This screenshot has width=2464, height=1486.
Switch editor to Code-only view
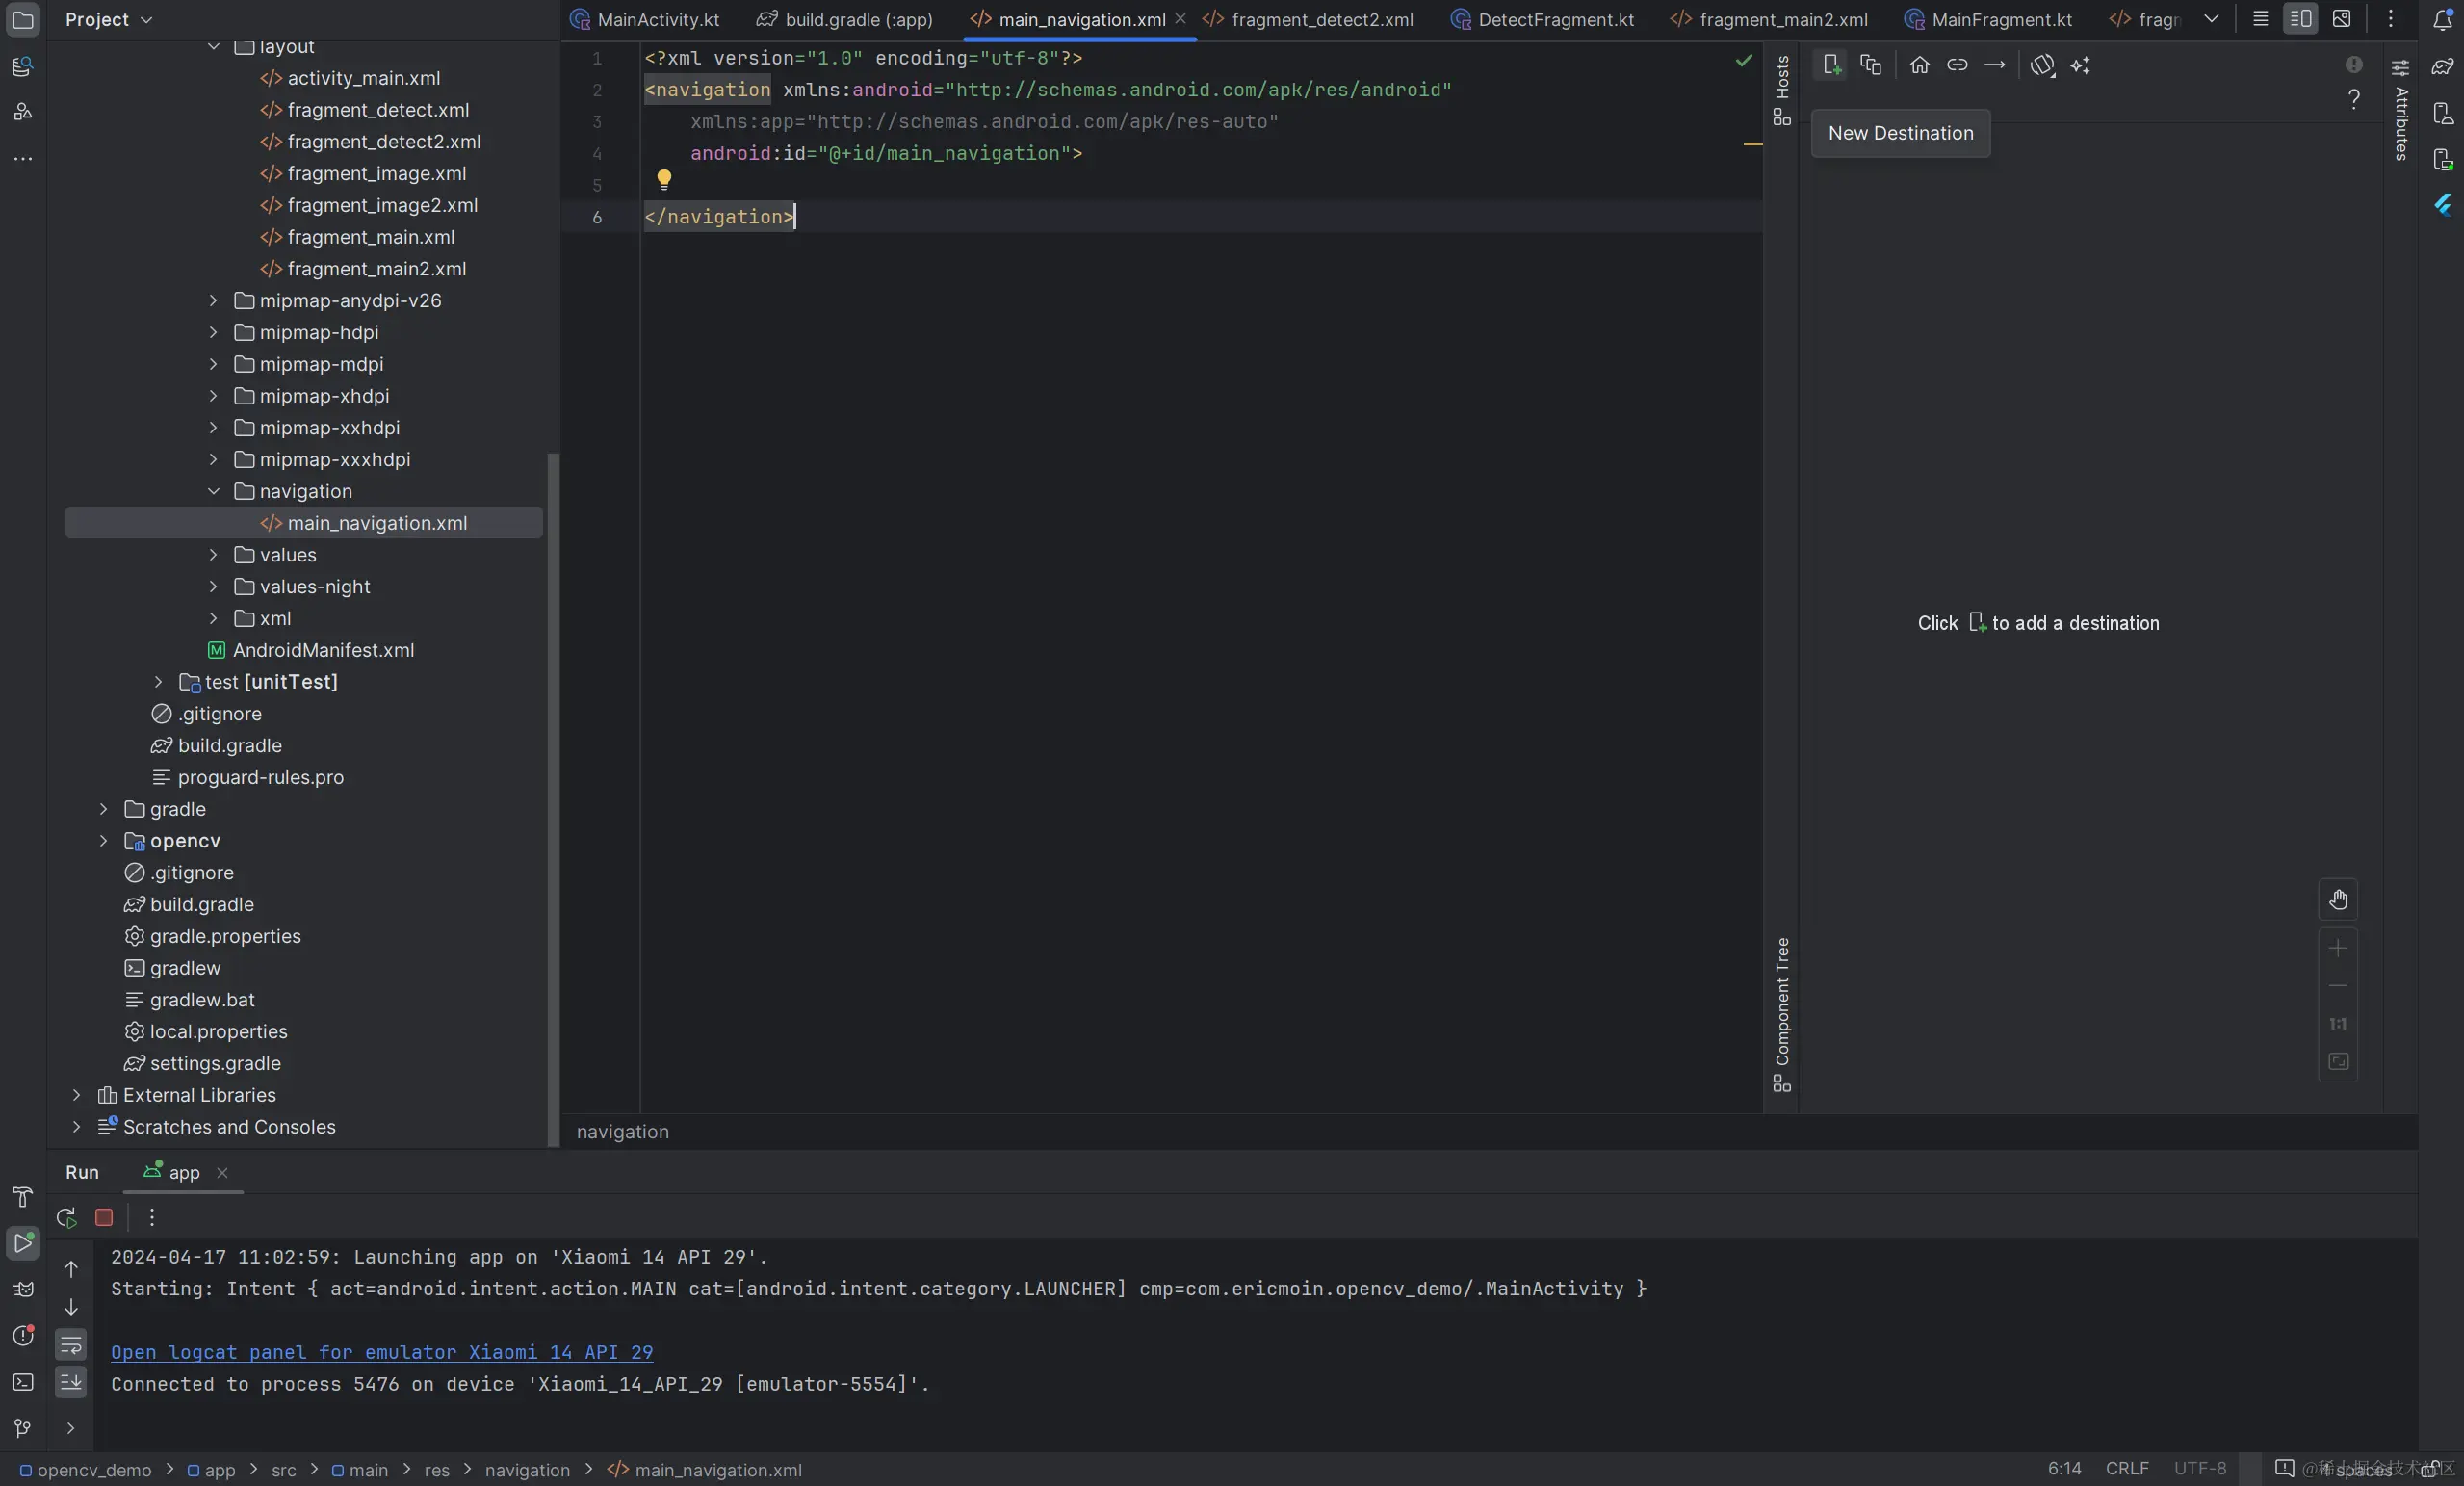pyautogui.click(x=2260, y=19)
